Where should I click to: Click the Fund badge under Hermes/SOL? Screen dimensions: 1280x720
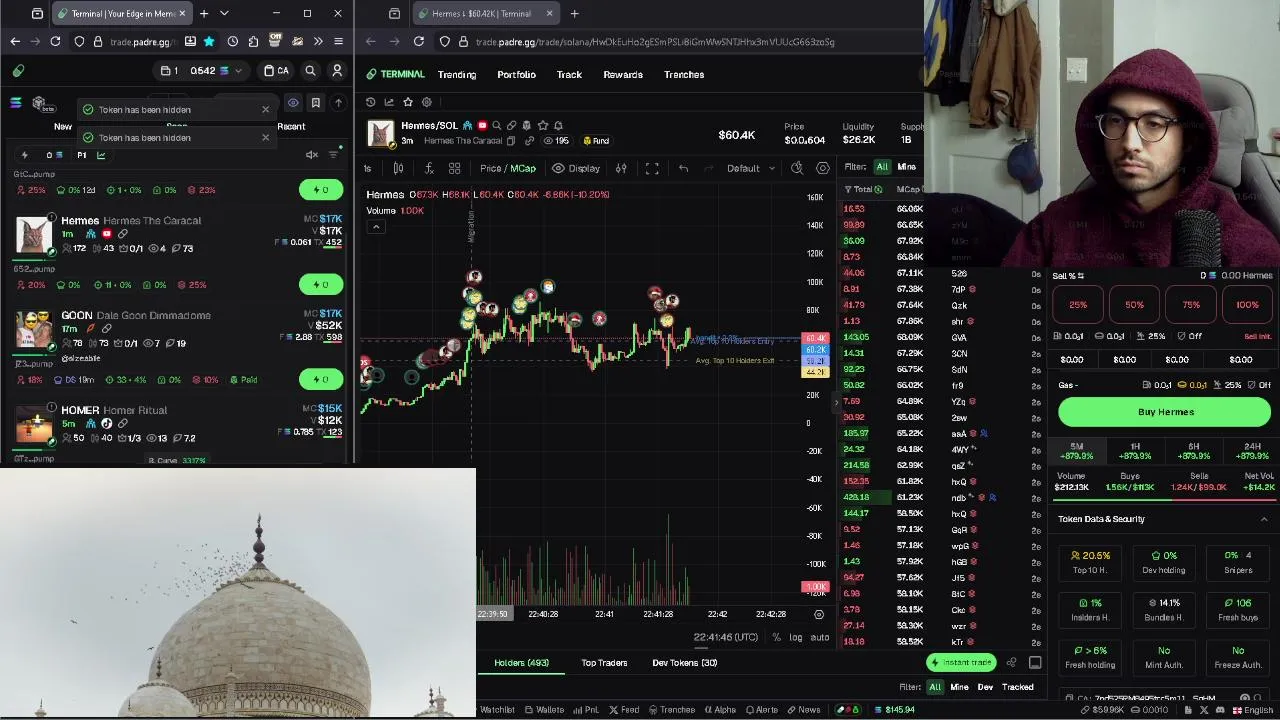click(596, 141)
